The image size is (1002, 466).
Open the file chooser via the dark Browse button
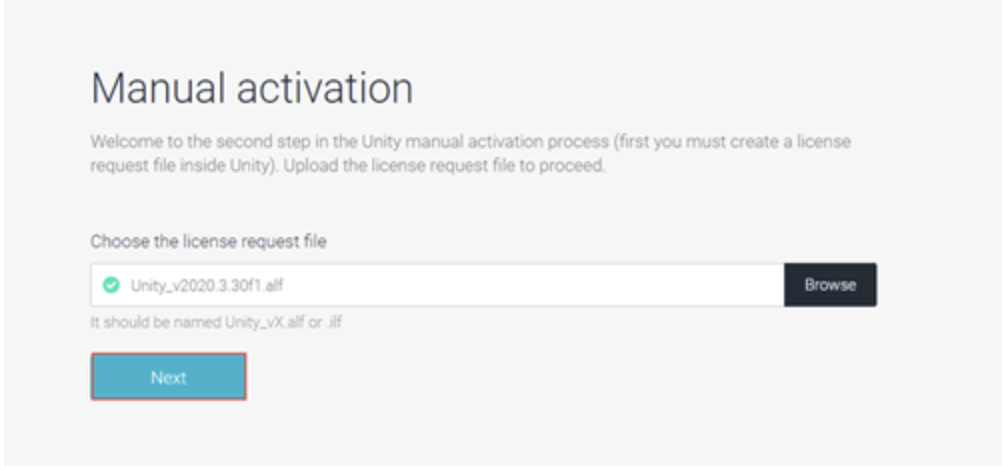[x=830, y=284]
